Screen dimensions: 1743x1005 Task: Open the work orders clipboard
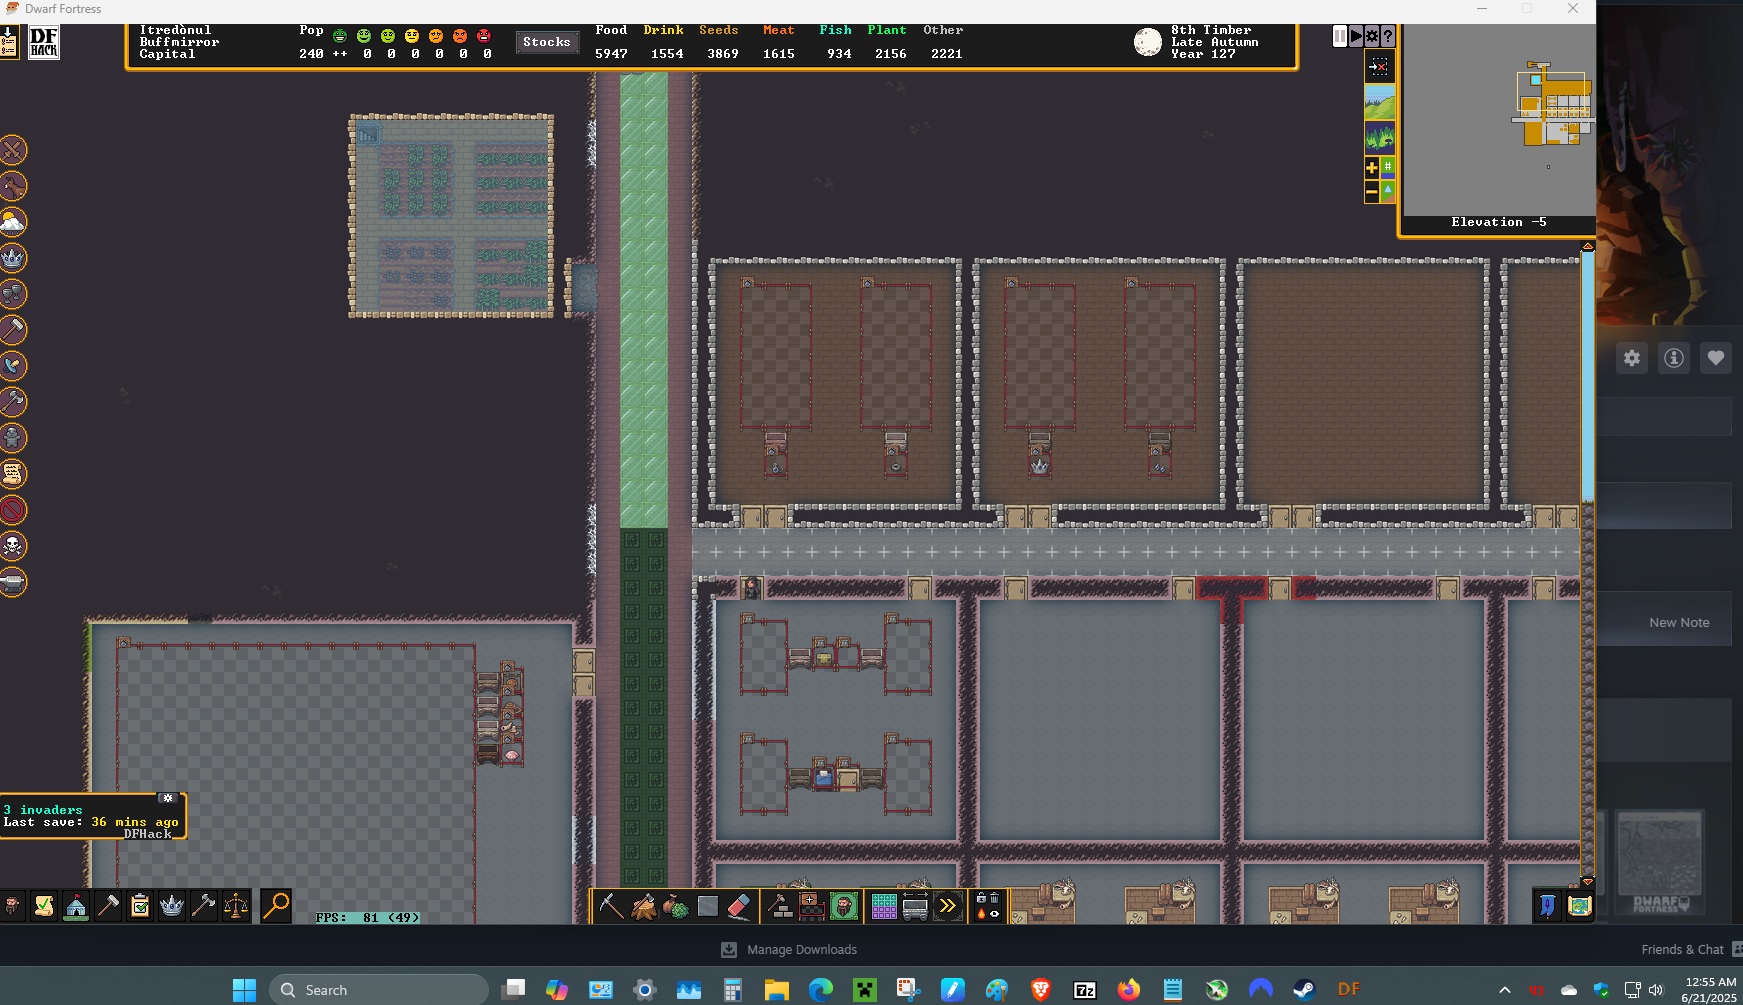(140, 906)
